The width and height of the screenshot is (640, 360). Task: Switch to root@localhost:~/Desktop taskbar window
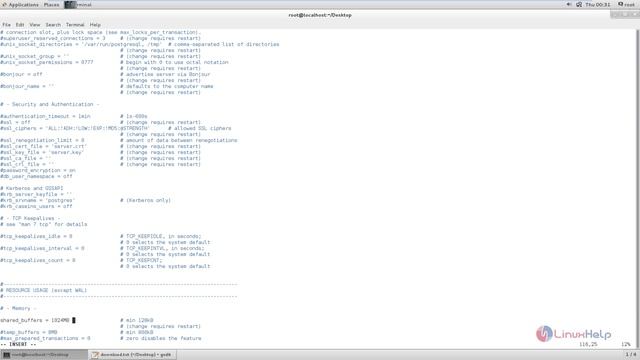pyautogui.click(x=44, y=355)
